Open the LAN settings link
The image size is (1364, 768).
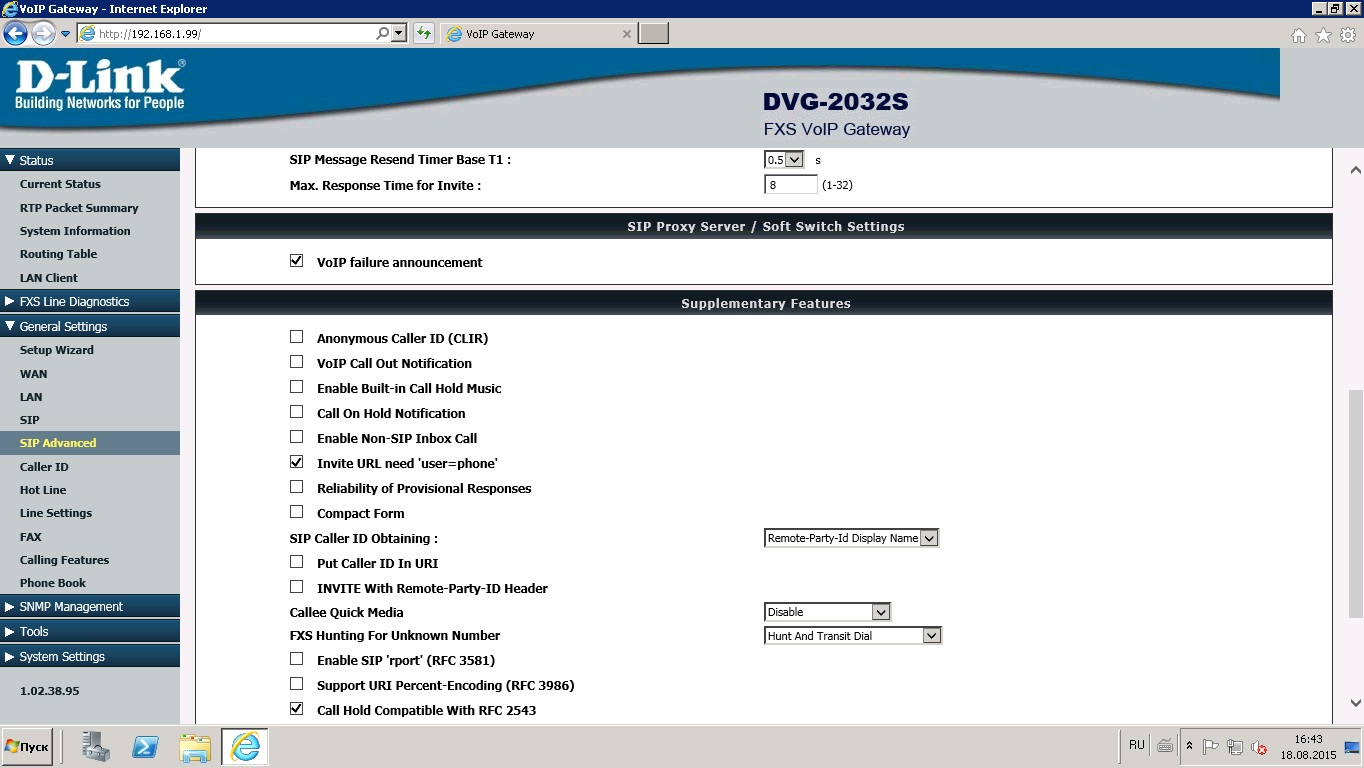point(31,397)
